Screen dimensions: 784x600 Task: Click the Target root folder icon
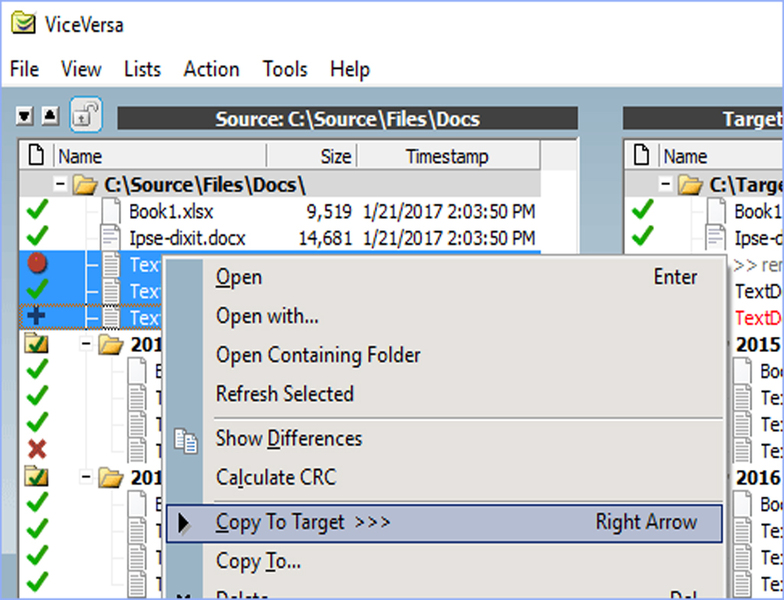(x=690, y=185)
